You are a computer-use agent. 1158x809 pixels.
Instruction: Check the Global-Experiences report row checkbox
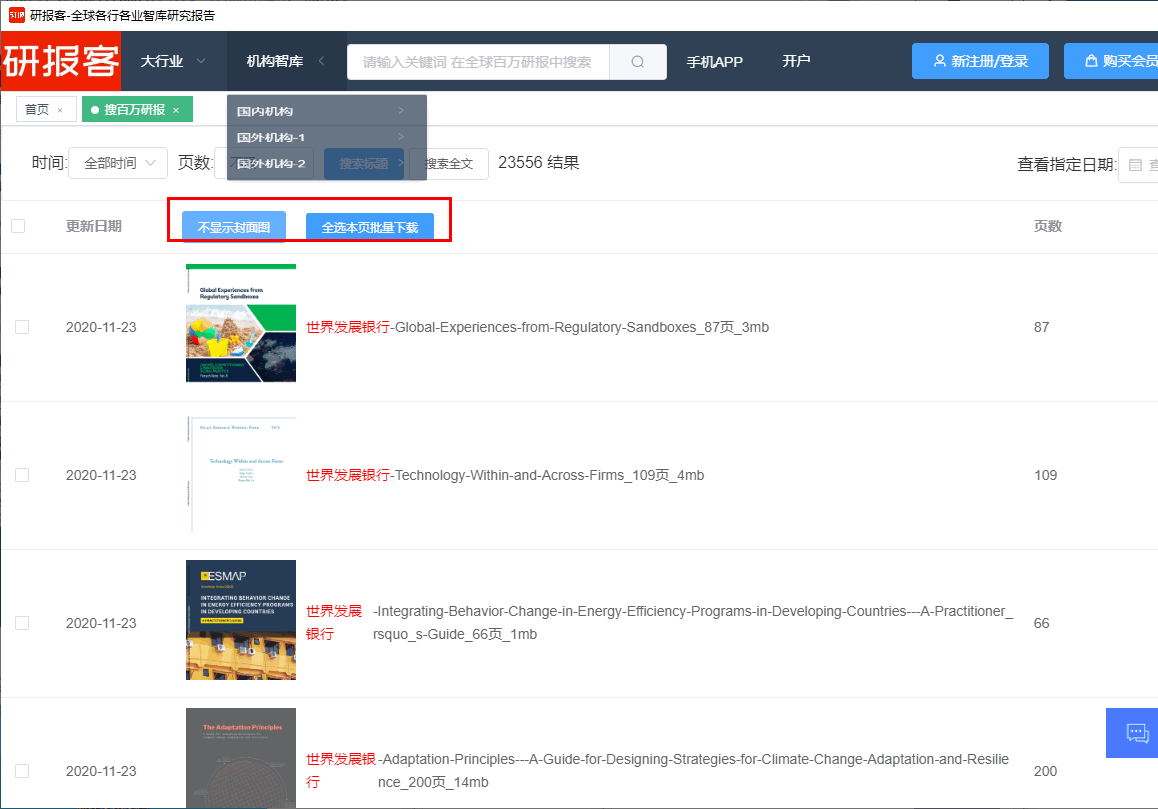[22, 327]
